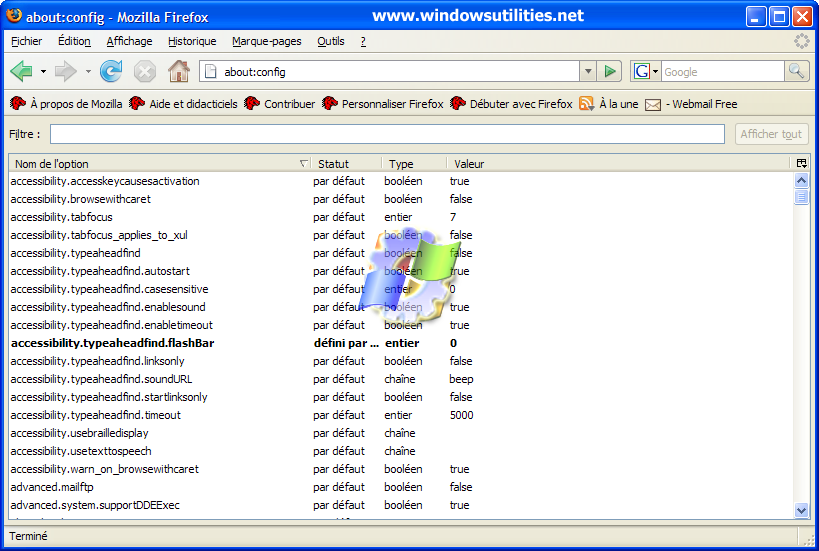Open the Édition menu
This screenshot has width=819, height=551.
click(x=74, y=41)
